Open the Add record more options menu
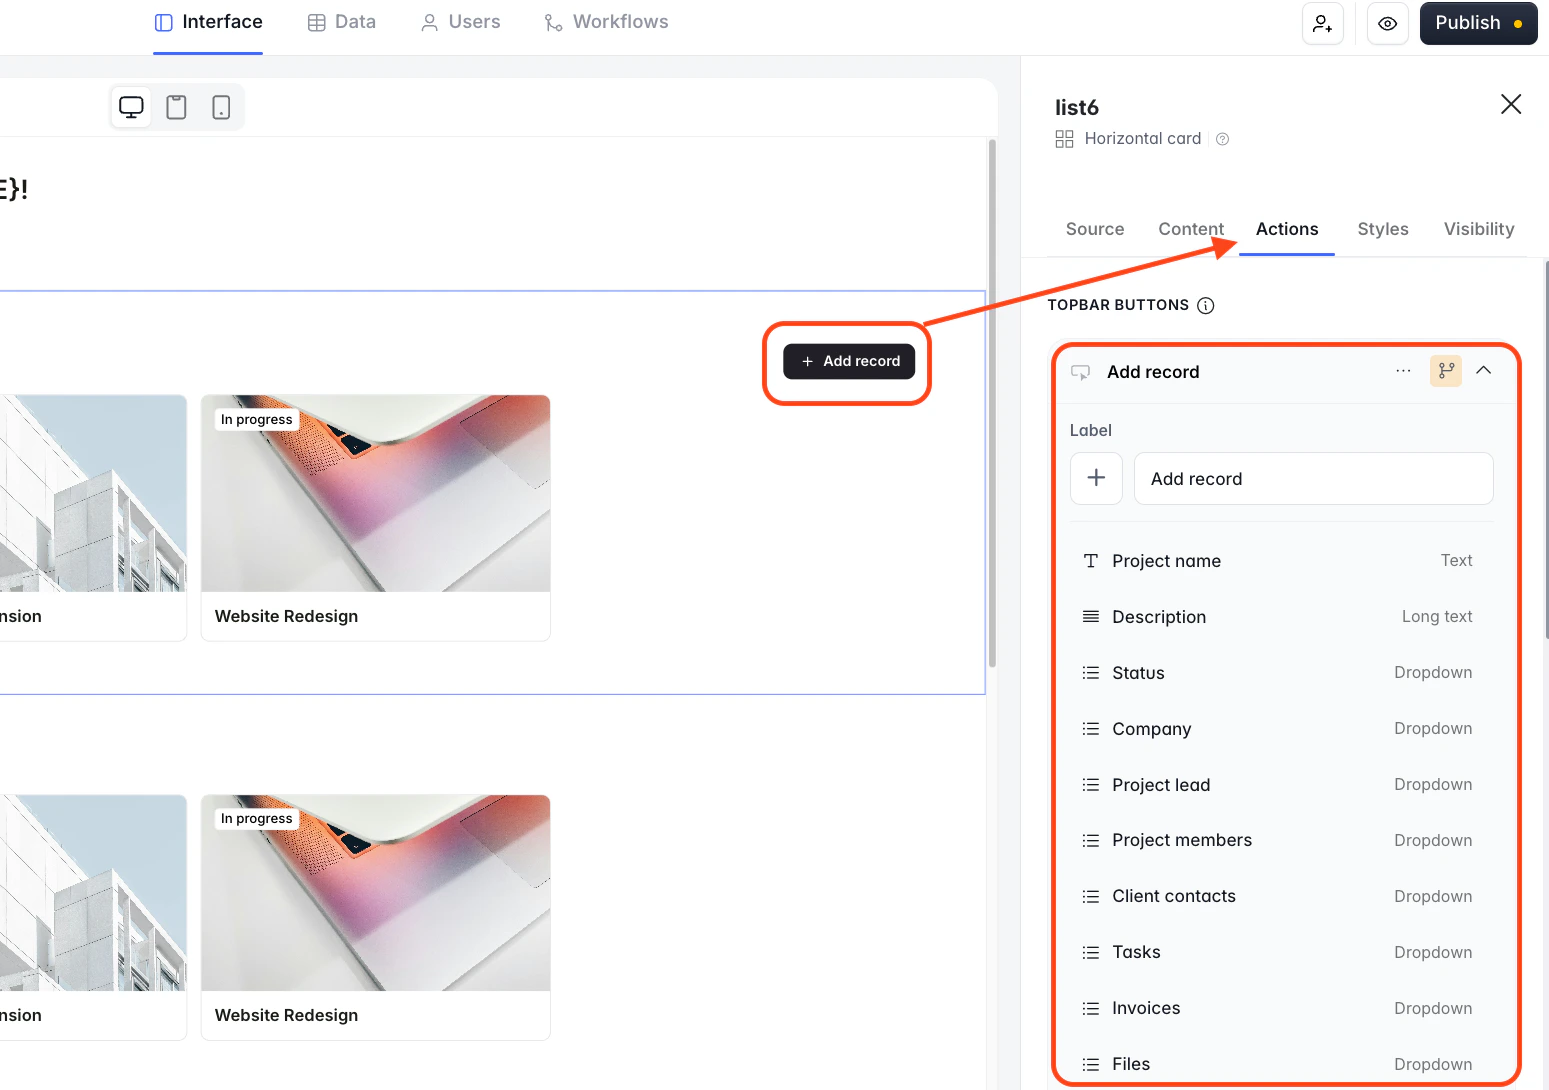 (1404, 371)
